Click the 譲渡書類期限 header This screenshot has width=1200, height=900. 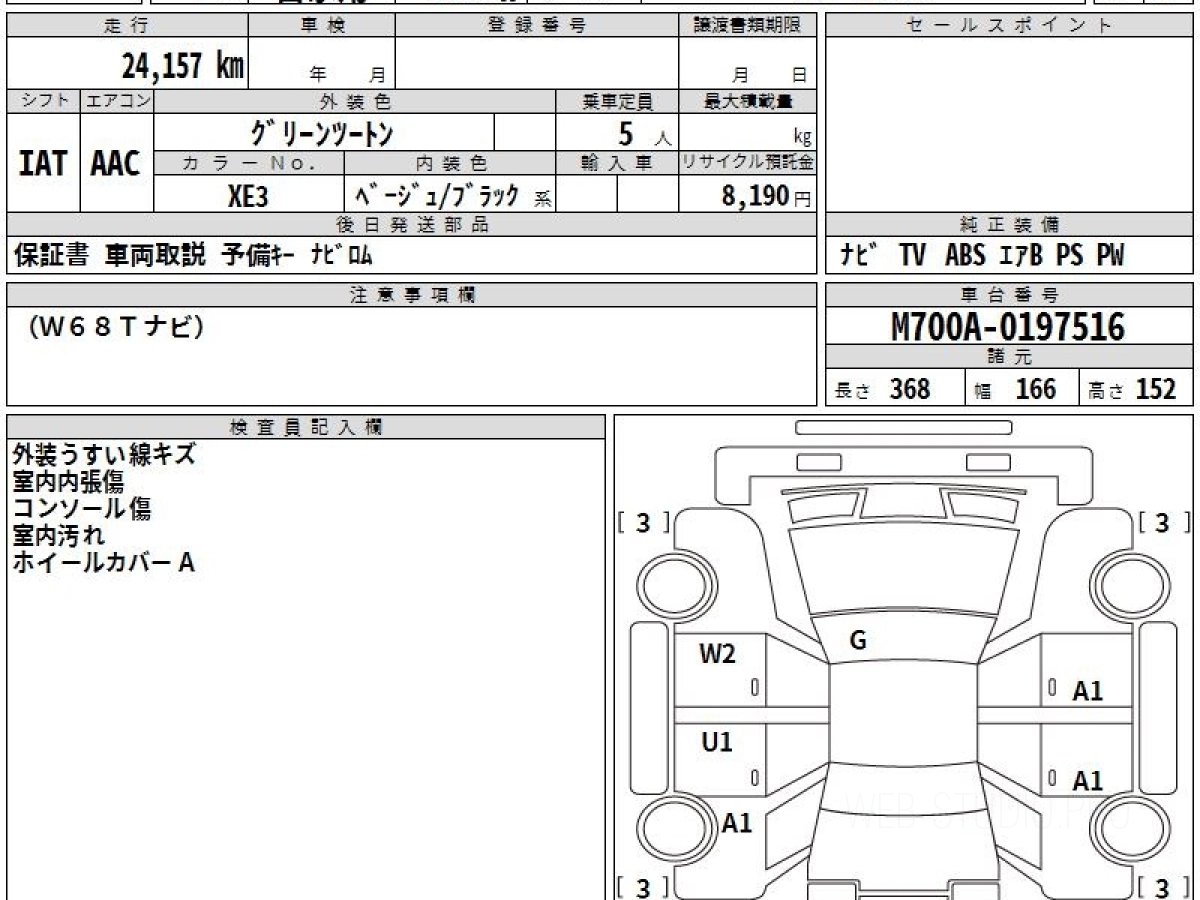[748, 26]
